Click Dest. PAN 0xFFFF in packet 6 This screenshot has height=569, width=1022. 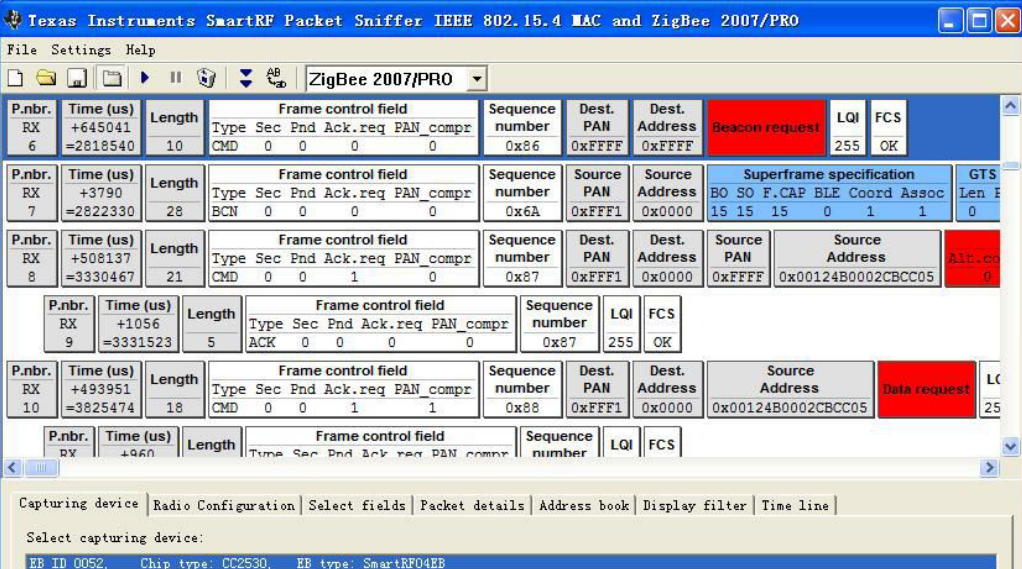tap(597, 127)
